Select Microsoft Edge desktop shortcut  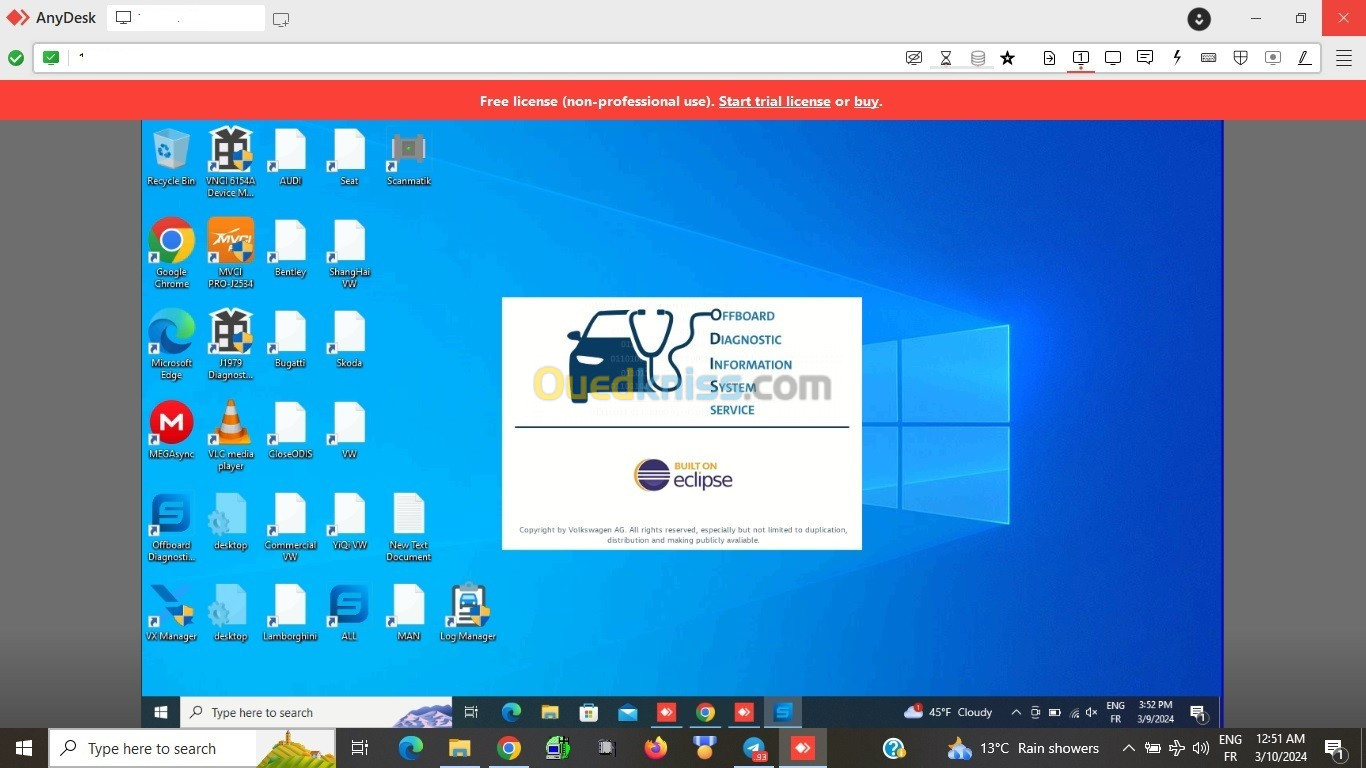(x=171, y=343)
